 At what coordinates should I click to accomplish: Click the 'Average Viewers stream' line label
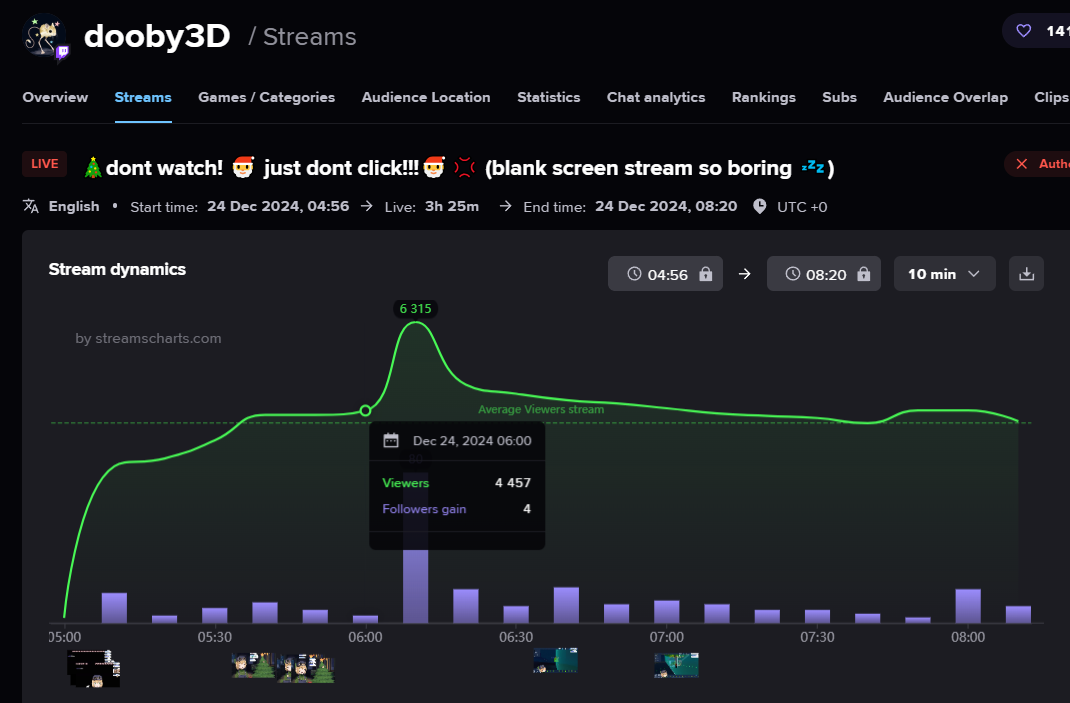click(x=541, y=410)
